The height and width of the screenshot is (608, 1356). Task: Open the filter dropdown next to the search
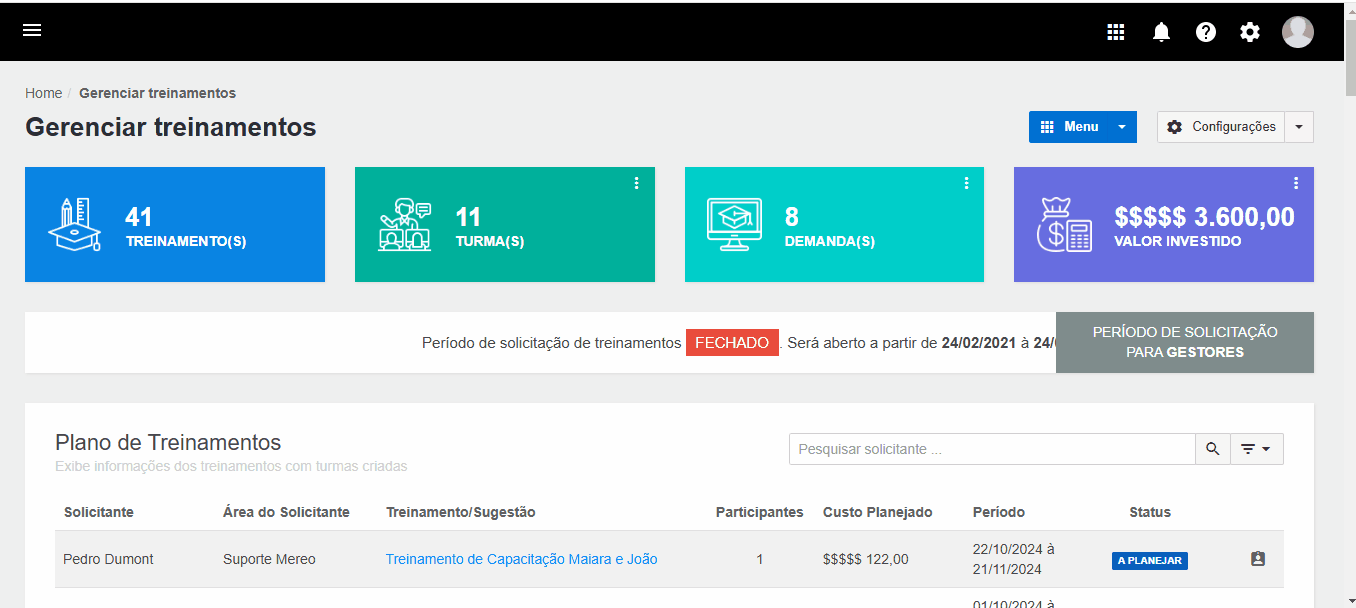pos(1256,448)
